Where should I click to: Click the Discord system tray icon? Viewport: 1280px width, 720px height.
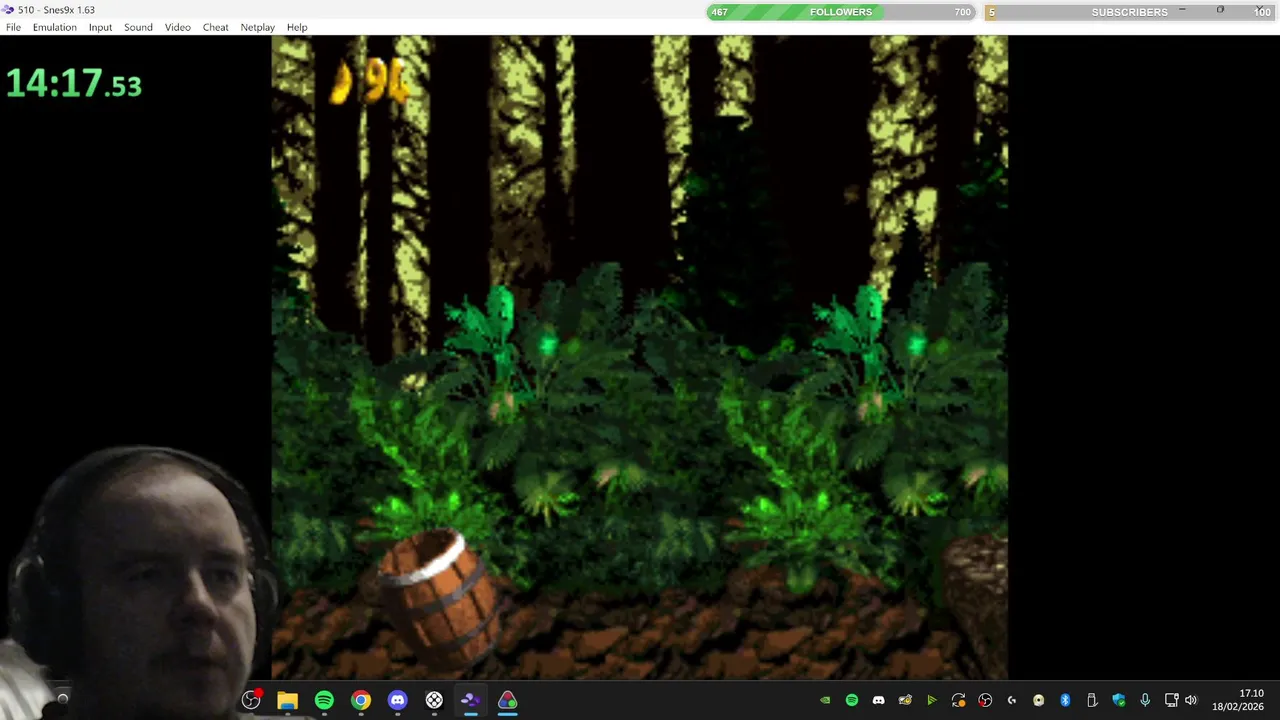(x=878, y=700)
